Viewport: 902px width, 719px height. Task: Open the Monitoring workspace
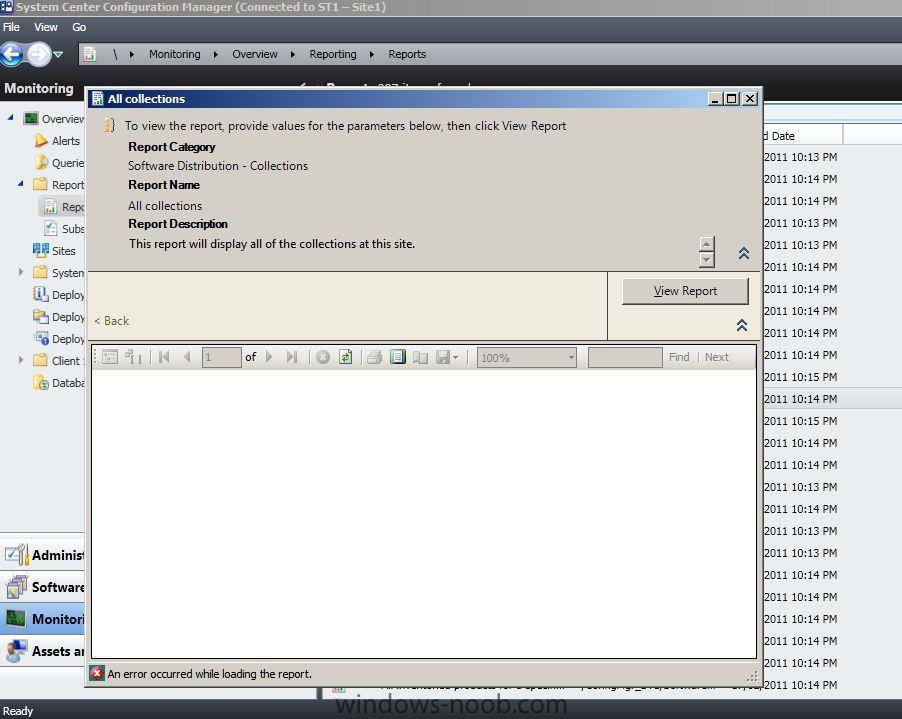(x=43, y=619)
